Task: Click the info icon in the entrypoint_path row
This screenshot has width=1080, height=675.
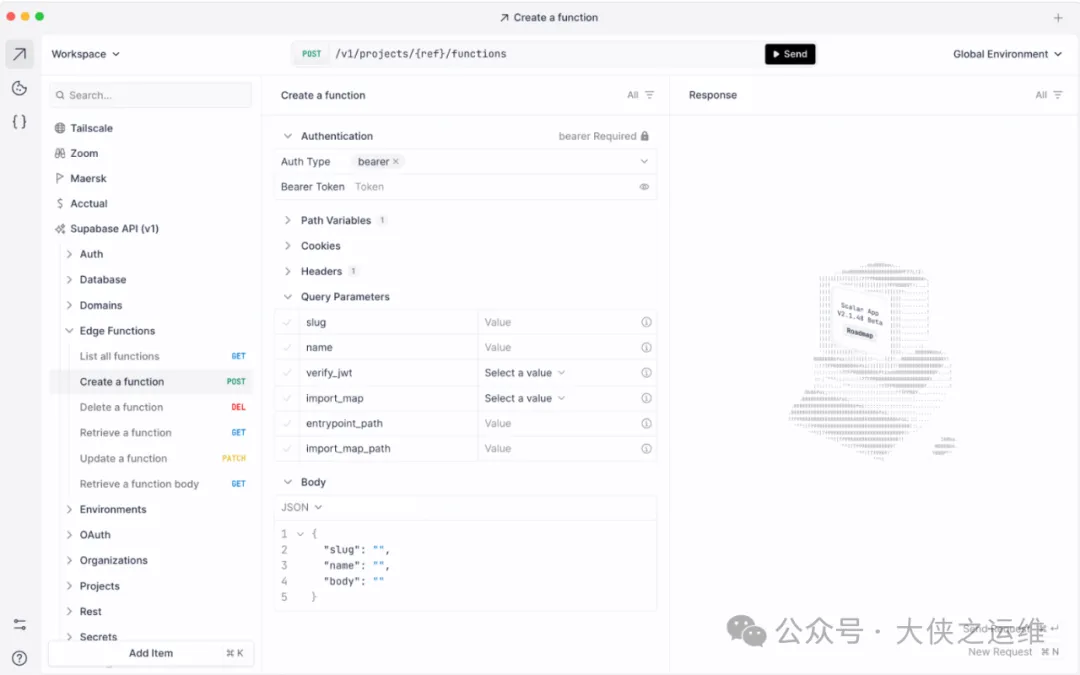Action: 646,424
